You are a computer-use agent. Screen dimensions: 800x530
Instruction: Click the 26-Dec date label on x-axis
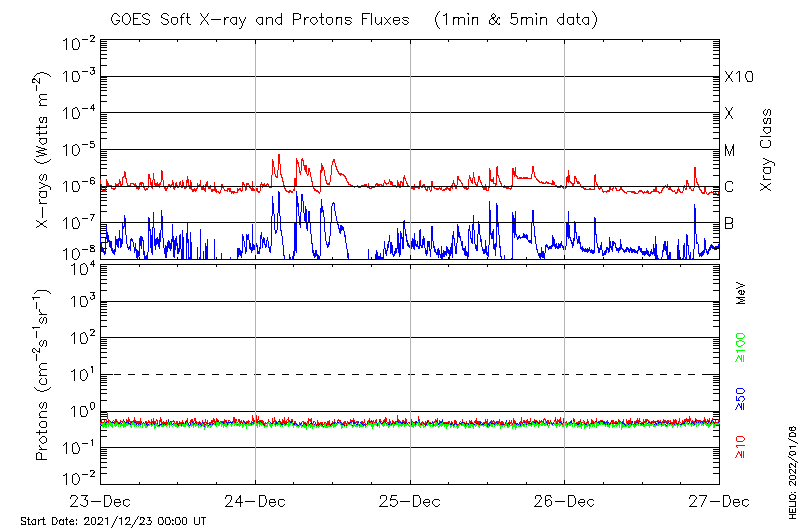564,499
